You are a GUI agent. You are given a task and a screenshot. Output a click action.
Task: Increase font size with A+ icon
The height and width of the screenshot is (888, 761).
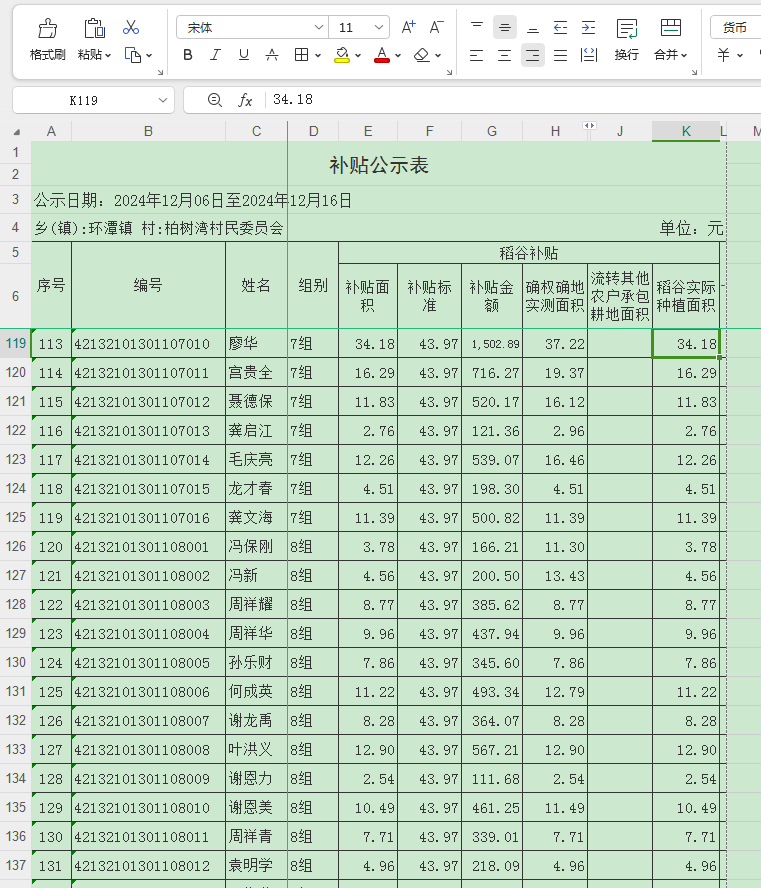point(408,27)
